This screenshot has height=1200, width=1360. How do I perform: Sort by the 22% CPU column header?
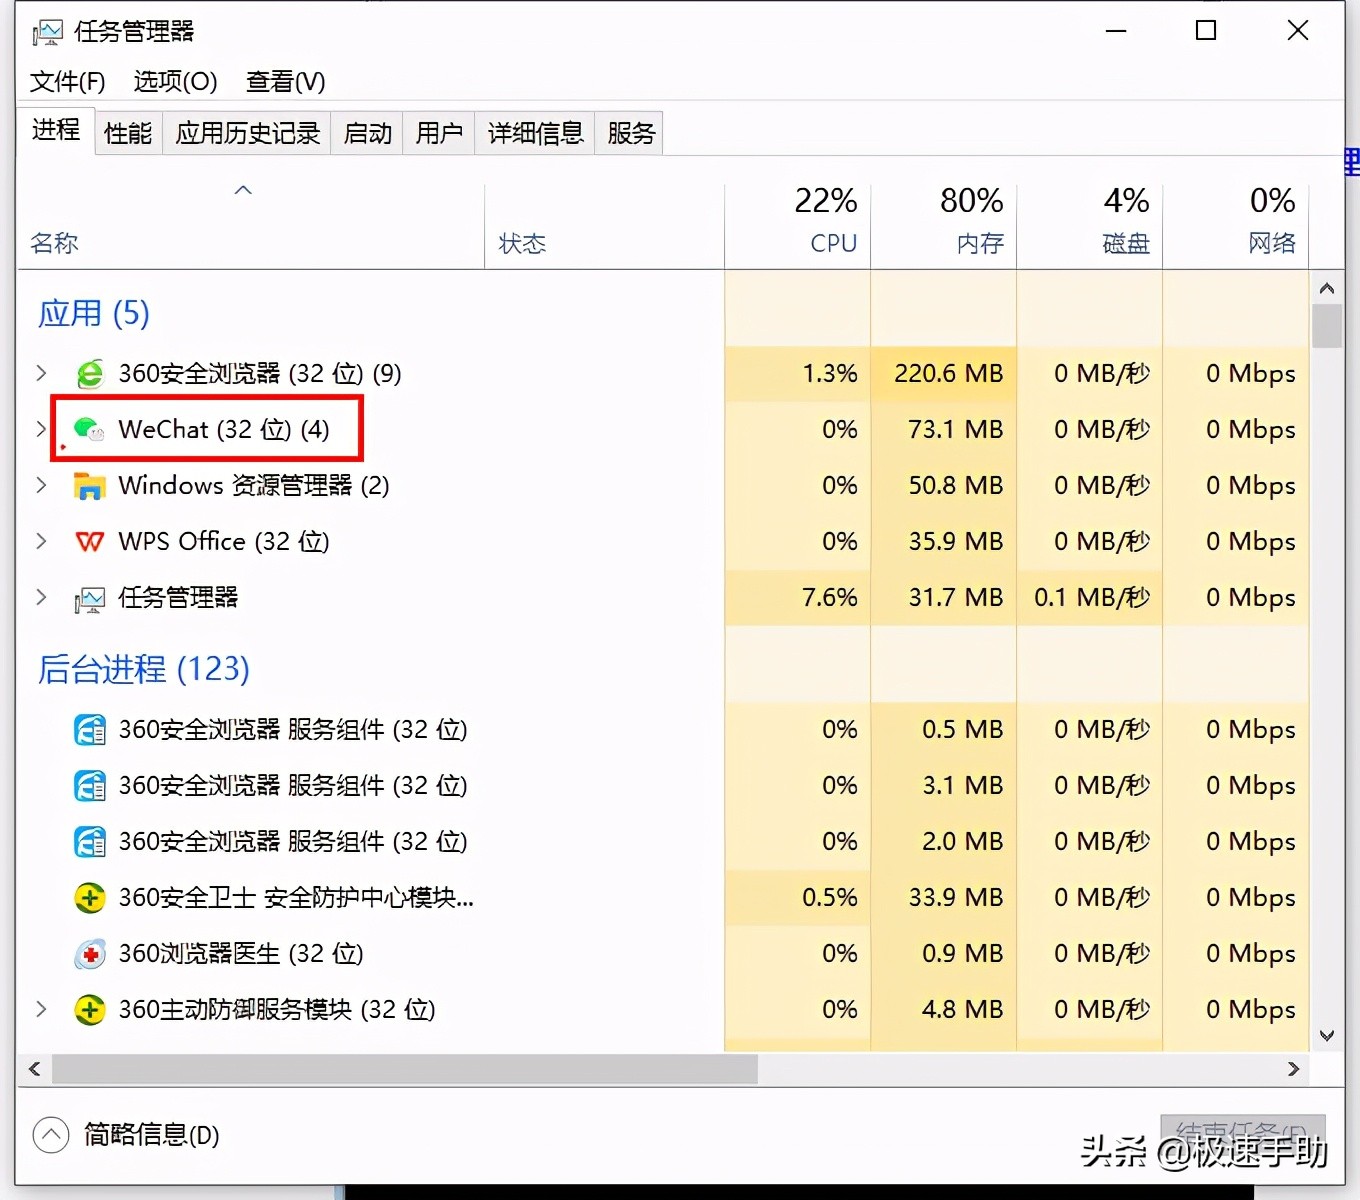point(798,226)
